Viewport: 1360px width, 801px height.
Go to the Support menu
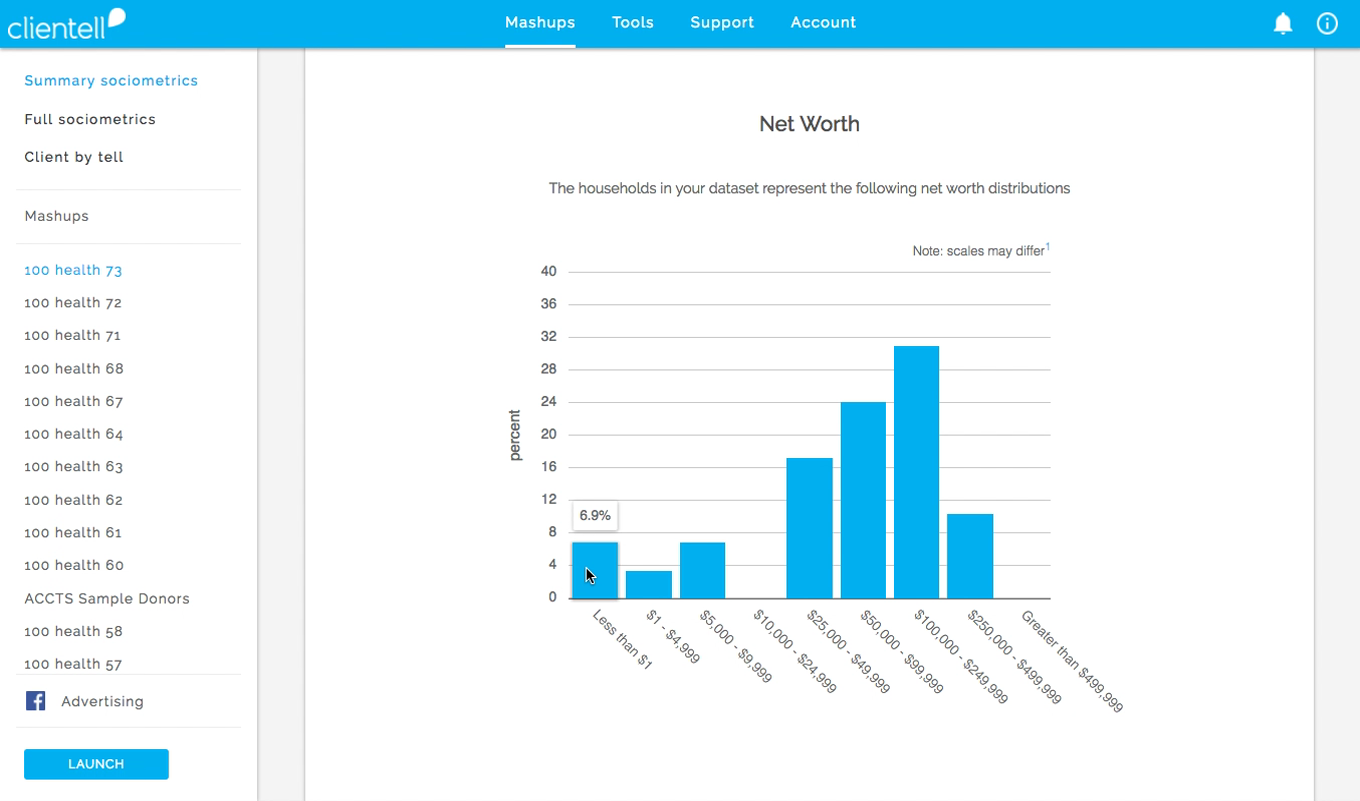pyautogui.click(x=722, y=23)
